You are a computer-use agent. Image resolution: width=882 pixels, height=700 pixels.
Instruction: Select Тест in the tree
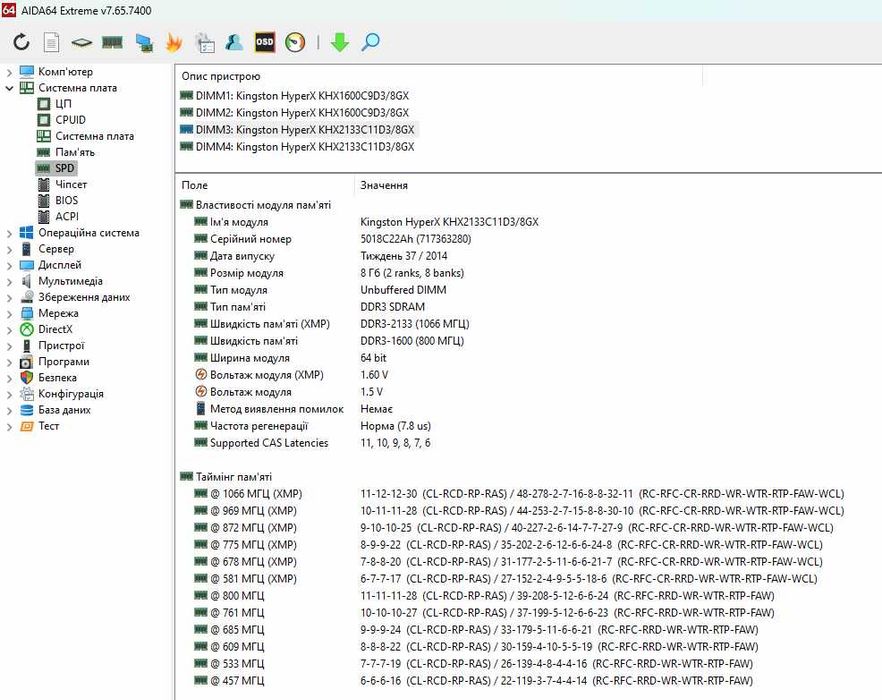[x=48, y=426]
